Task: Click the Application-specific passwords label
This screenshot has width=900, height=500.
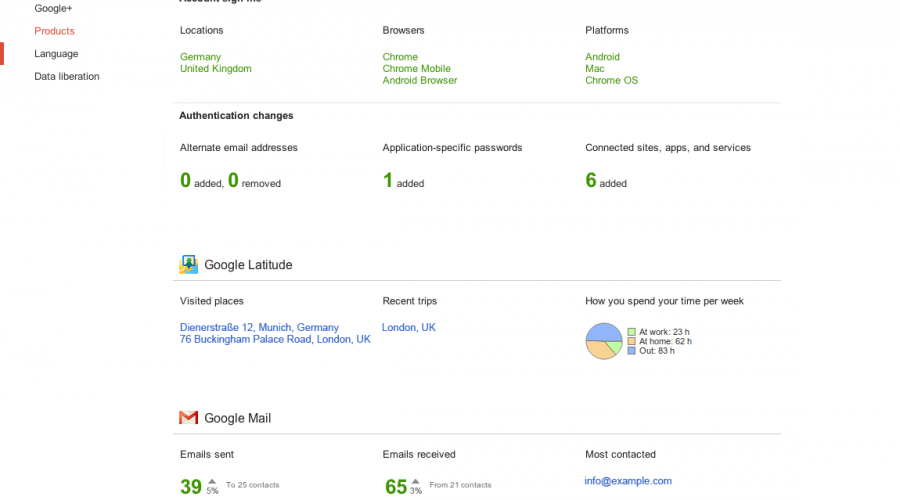Action: pyautogui.click(x=452, y=148)
